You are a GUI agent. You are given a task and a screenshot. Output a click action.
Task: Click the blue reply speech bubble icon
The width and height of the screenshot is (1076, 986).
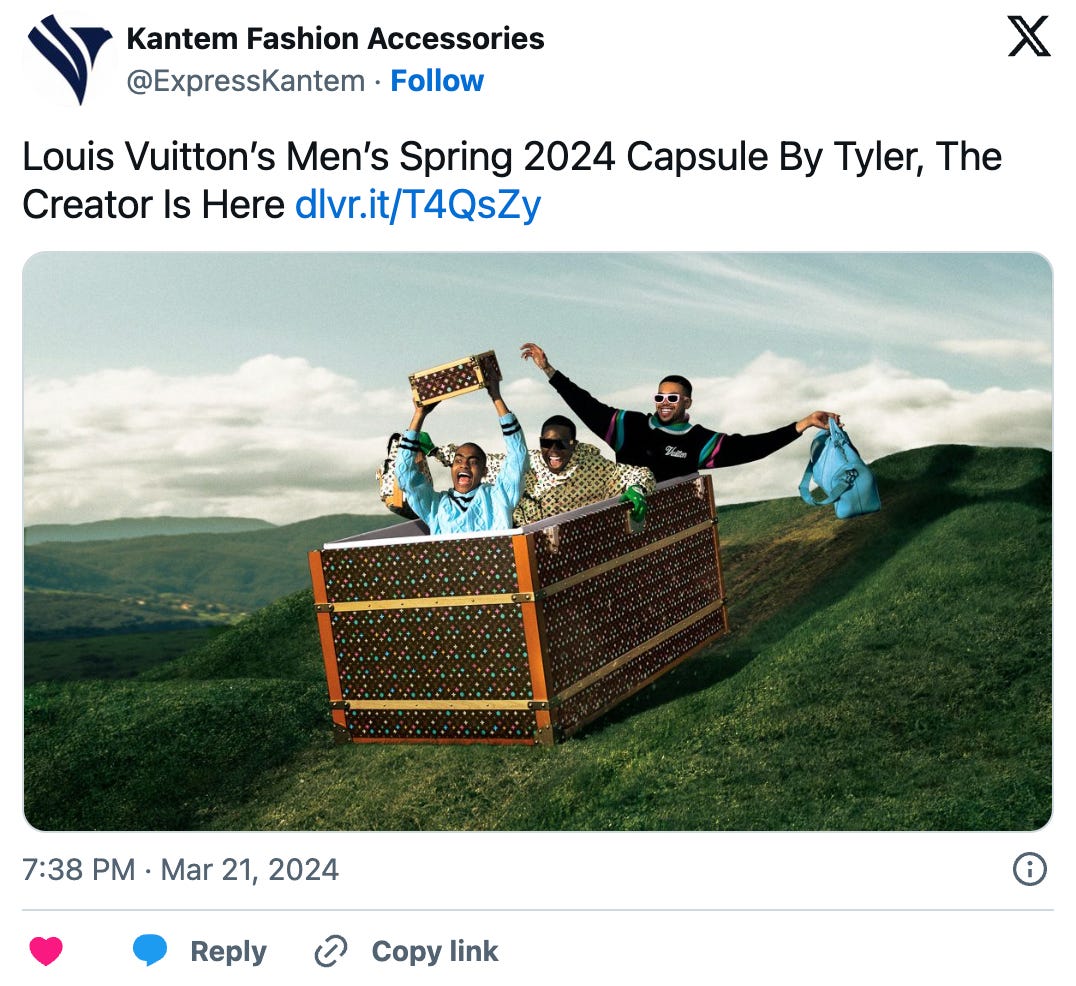click(150, 950)
